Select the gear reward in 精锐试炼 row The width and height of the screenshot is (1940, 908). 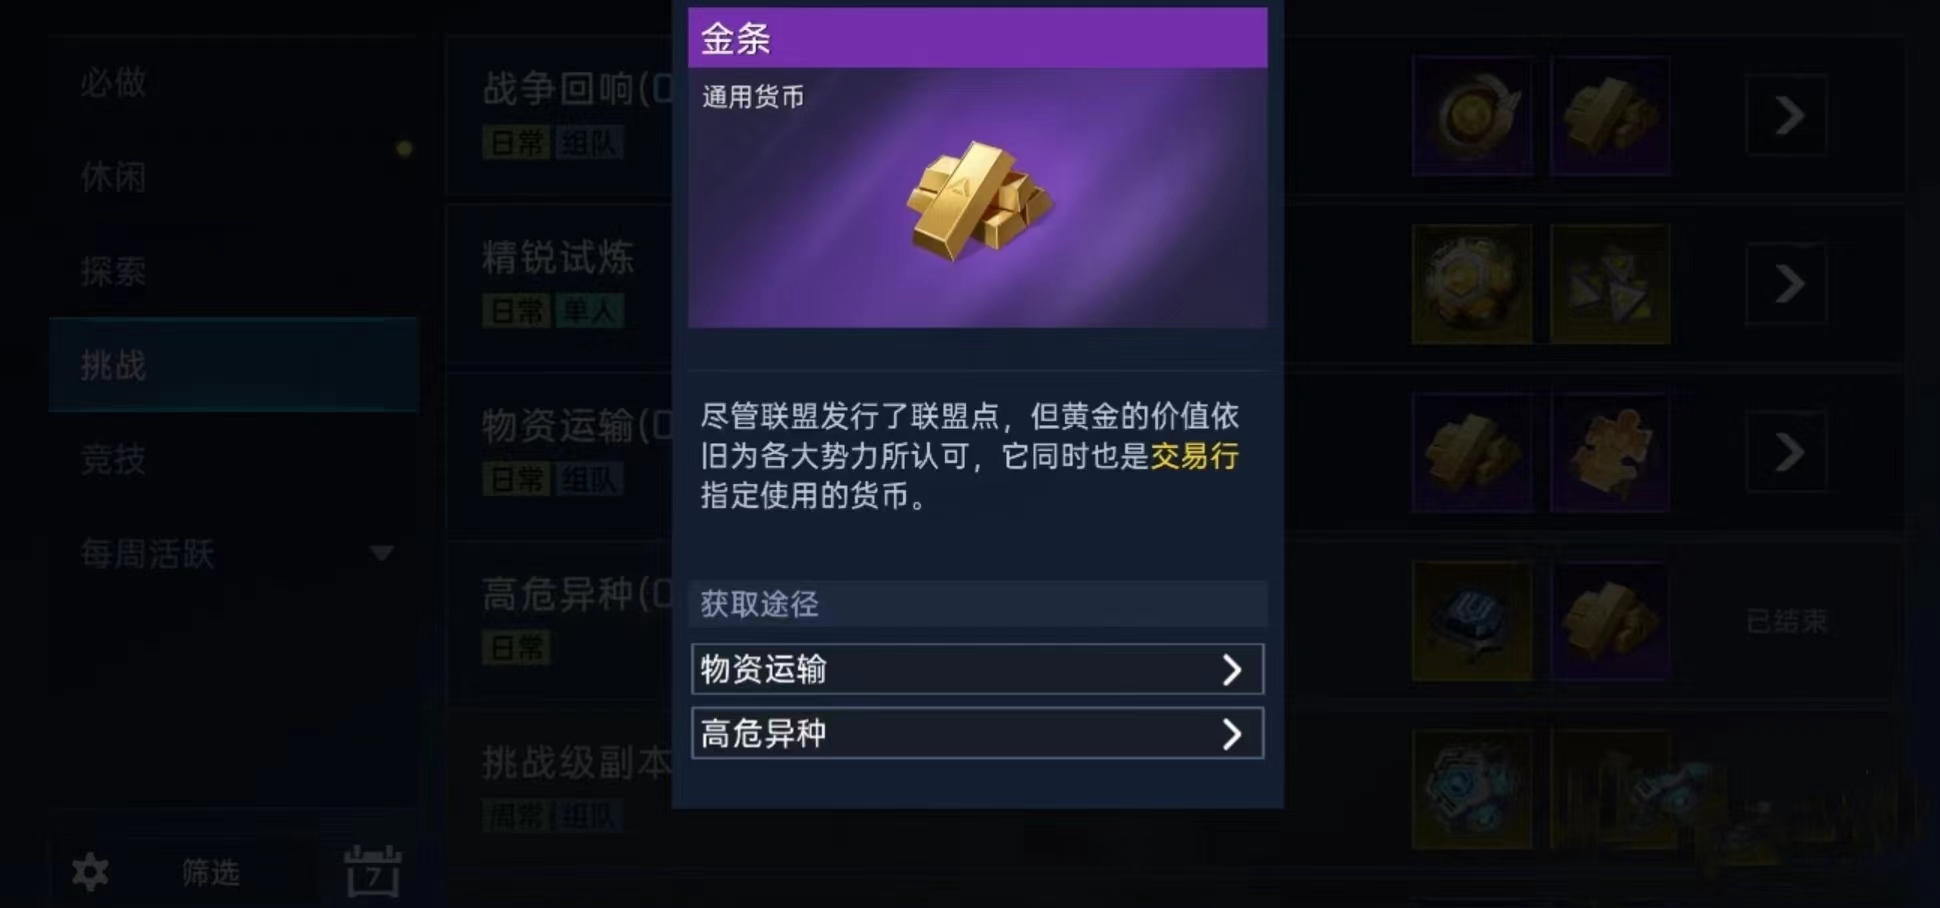[x=1472, y=285]
